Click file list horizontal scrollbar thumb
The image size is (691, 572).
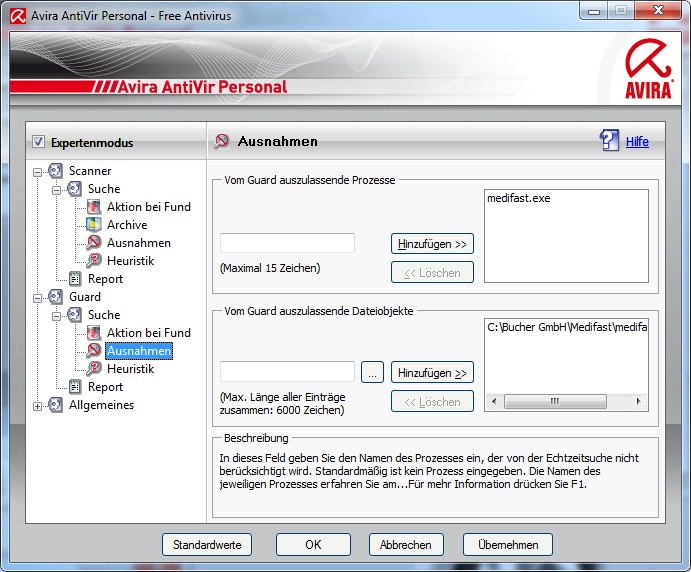555,401
